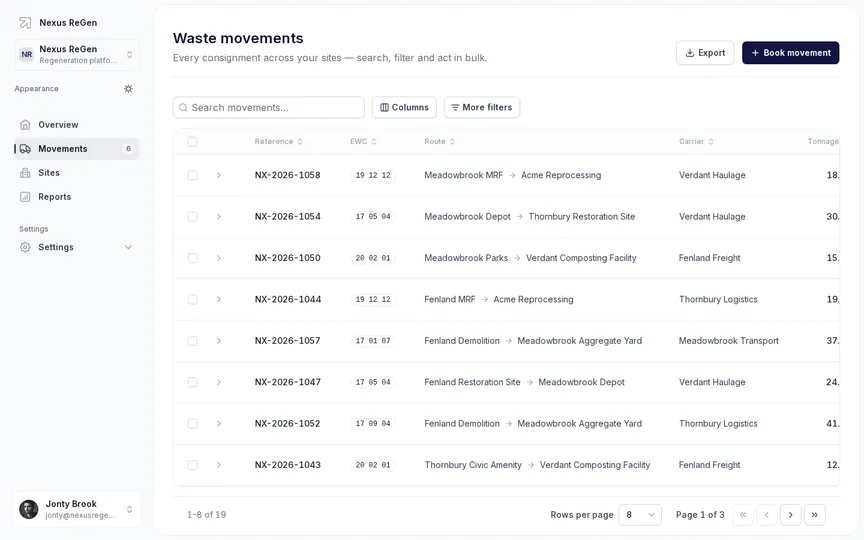864x540 pixels.
Task: Open the Columns chooser
Action: 404,107
